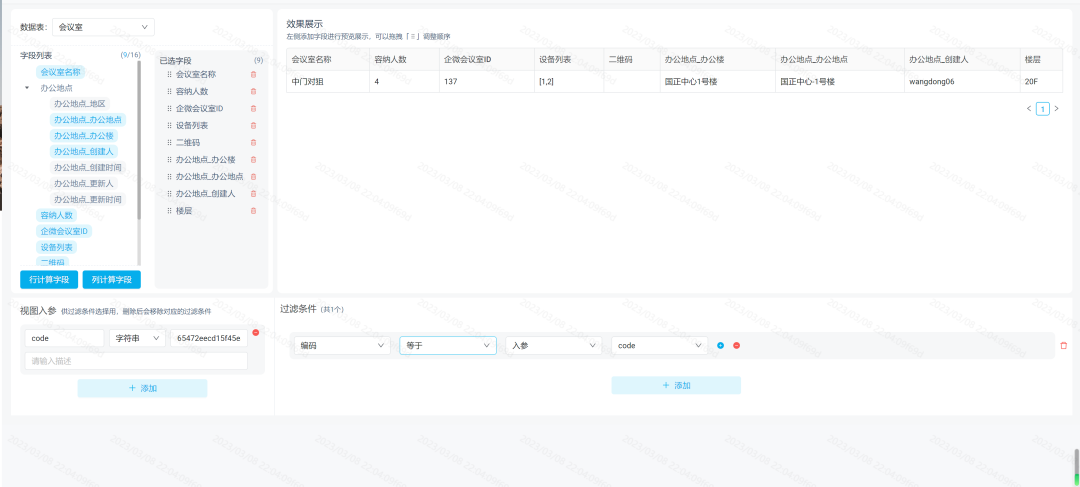Focus the code parameter name input

65,338
